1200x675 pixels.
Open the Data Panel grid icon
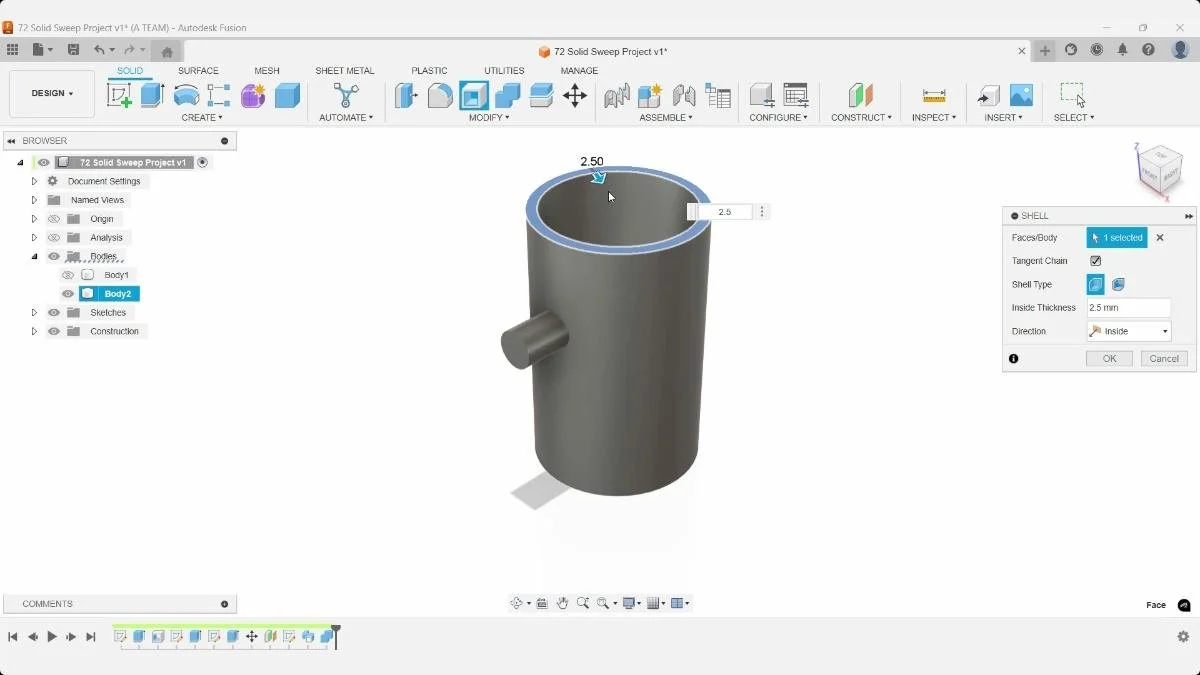(x=12, y=50)
